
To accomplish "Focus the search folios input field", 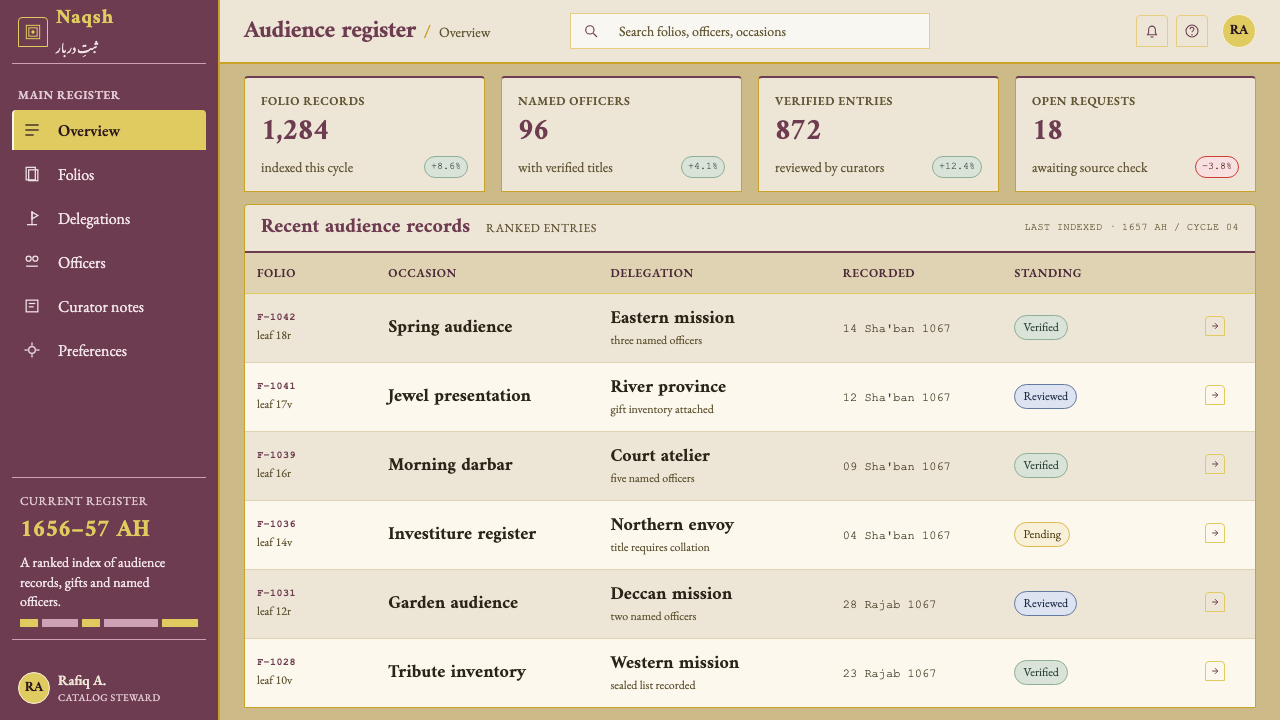I will pyautogui.click(x=750, y=31).
